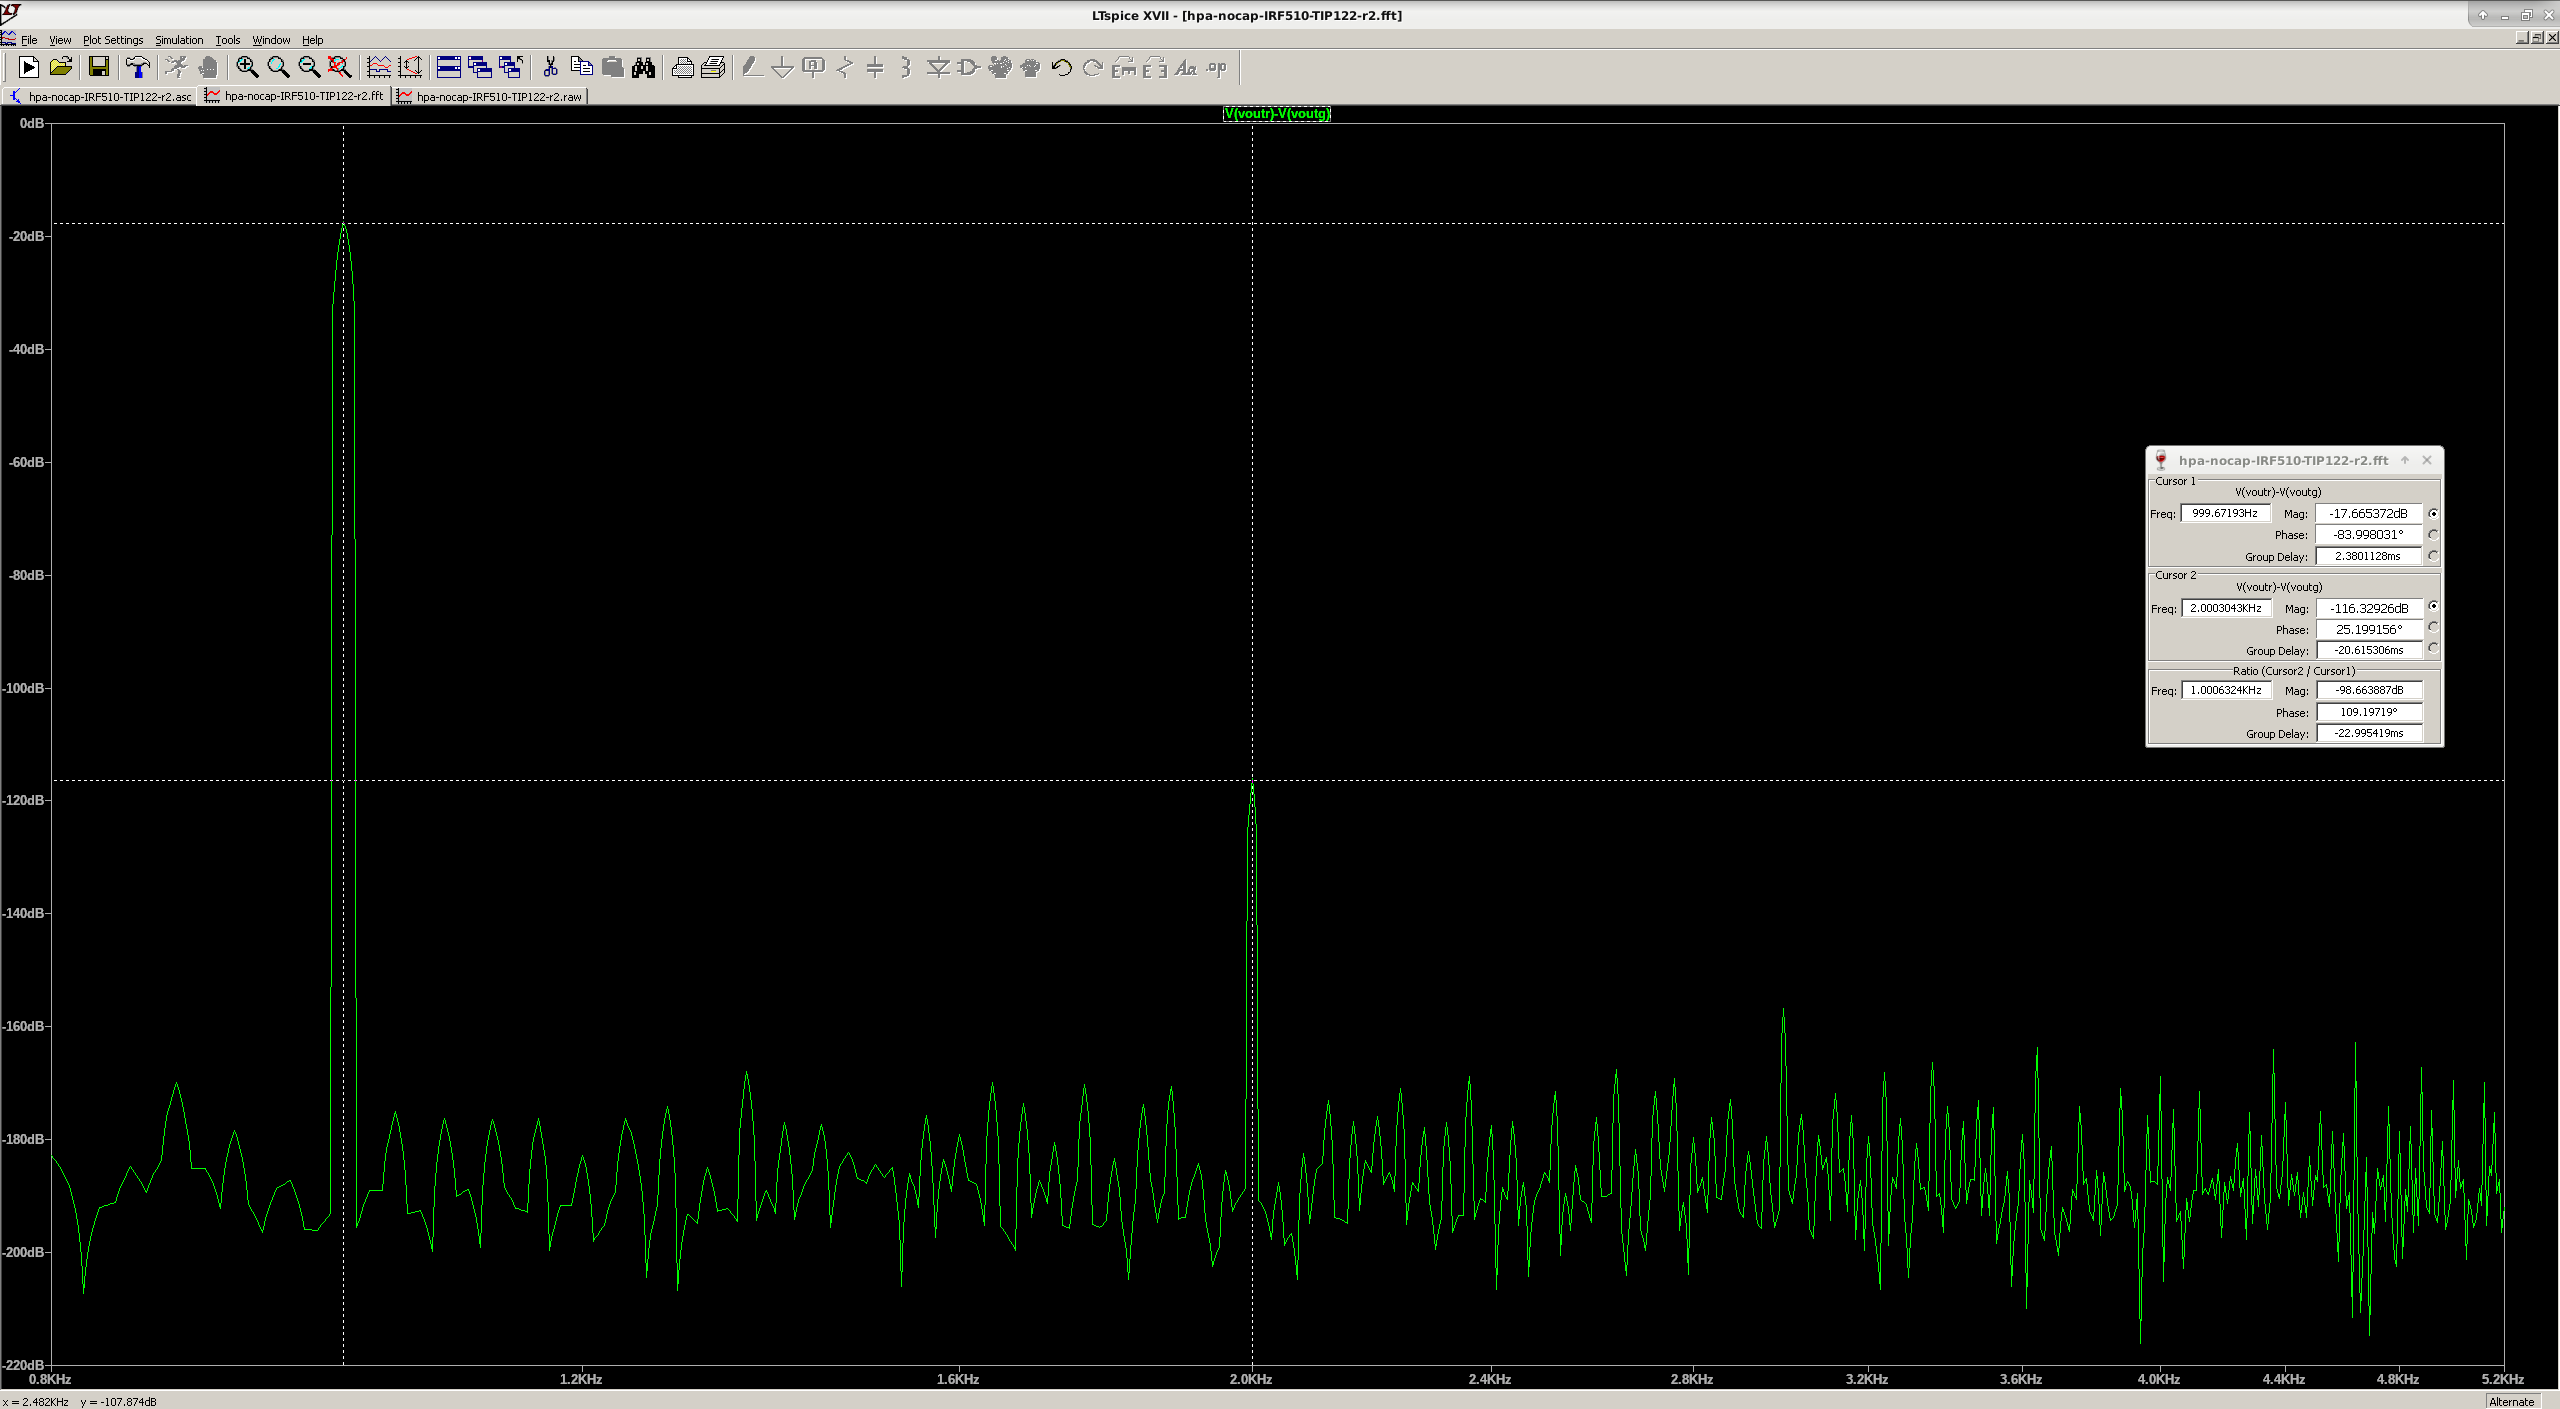2560x1409 pixels.
Task: Click the 2.0KHz x-axis label
Action: point(1251,1379)
